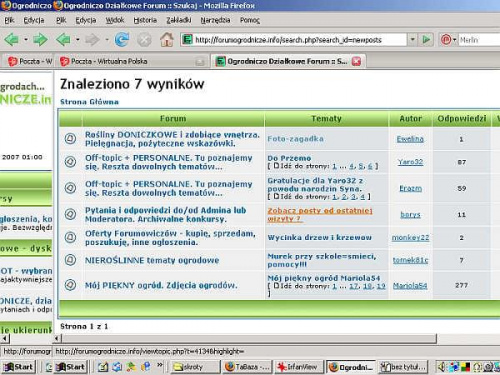Click the horizontal scrollbar under the results

(x=249, y=339)
